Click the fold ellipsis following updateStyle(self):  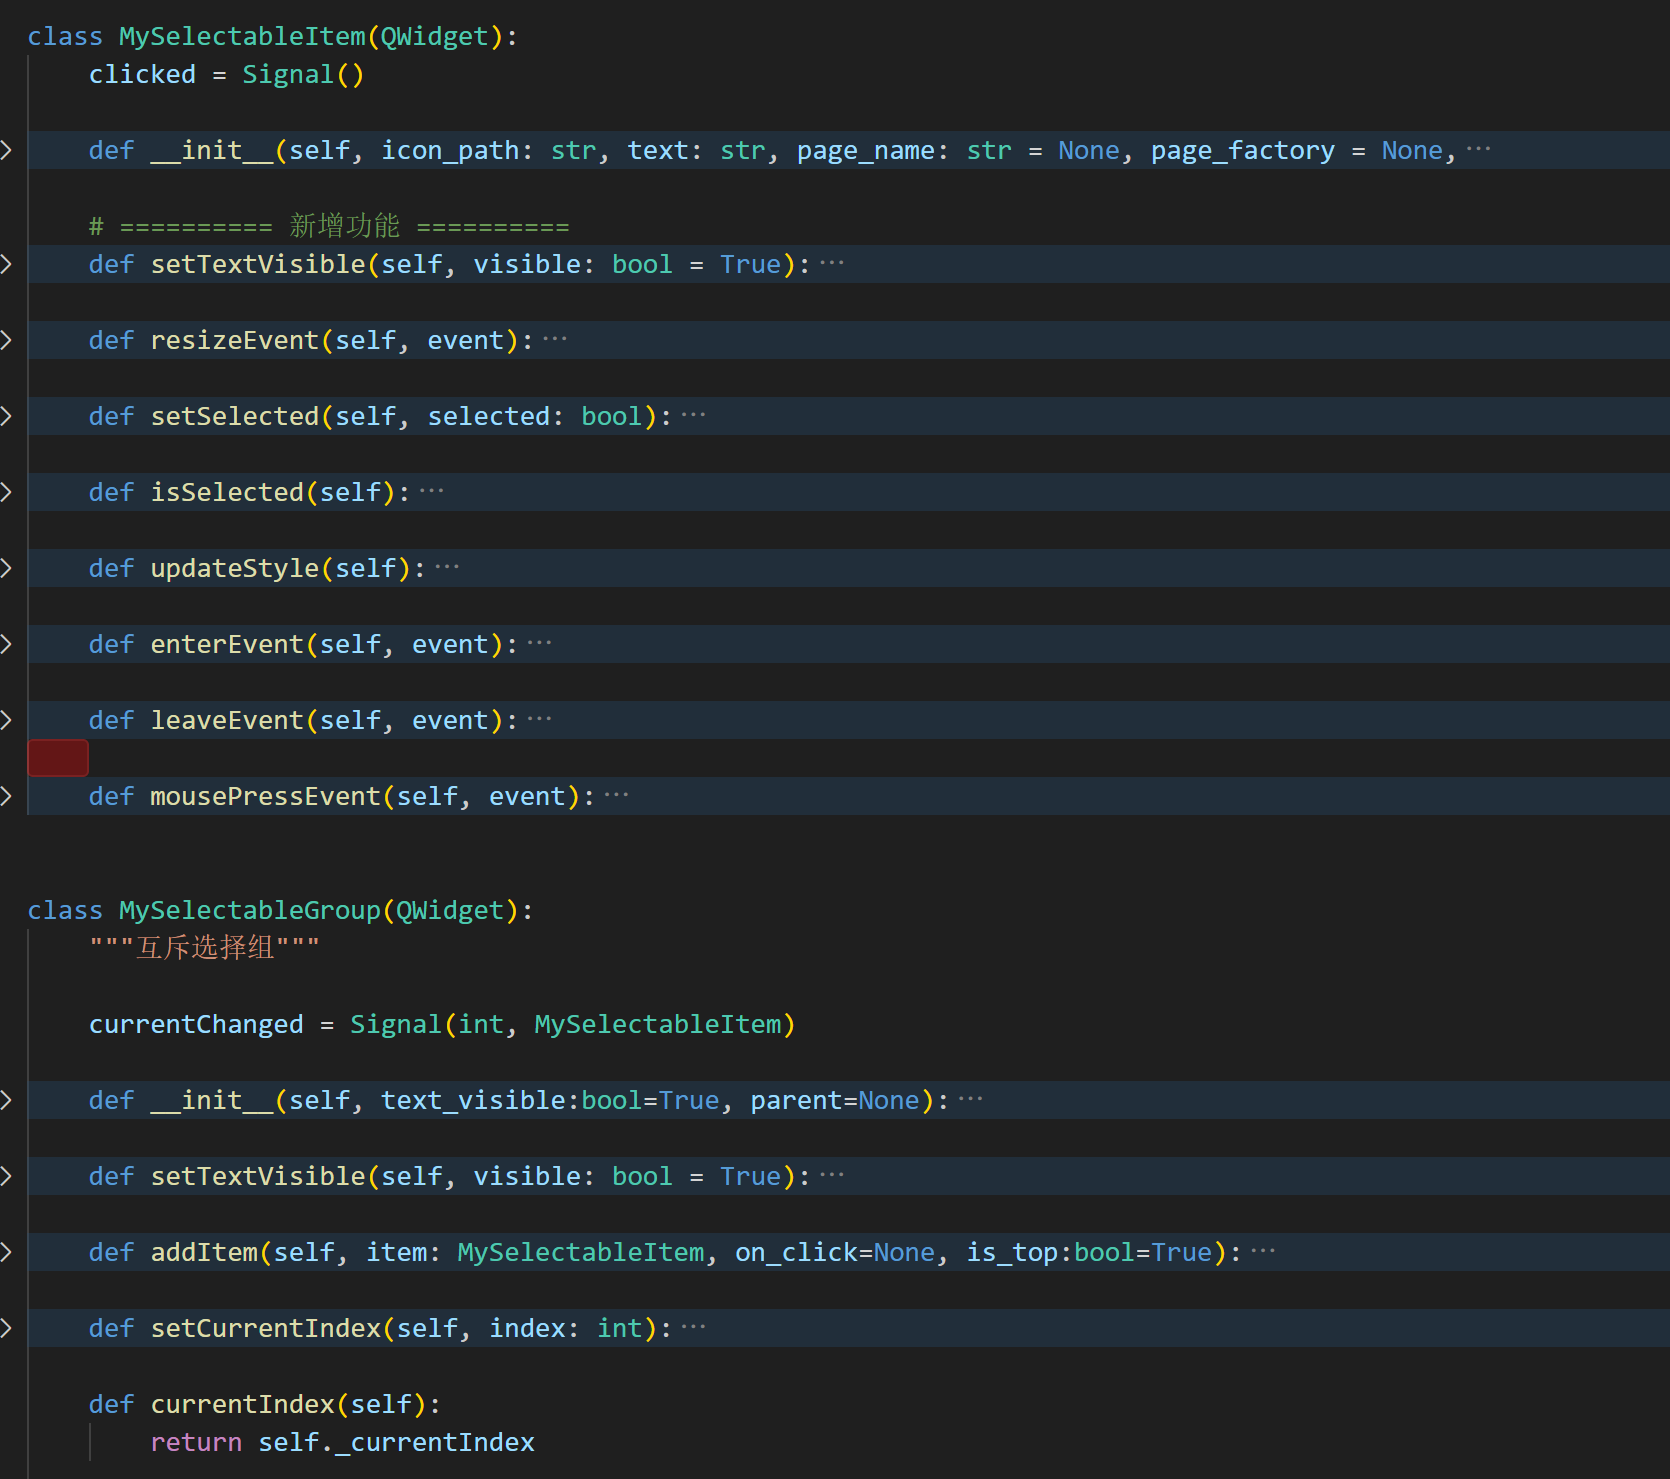[447, 568]
